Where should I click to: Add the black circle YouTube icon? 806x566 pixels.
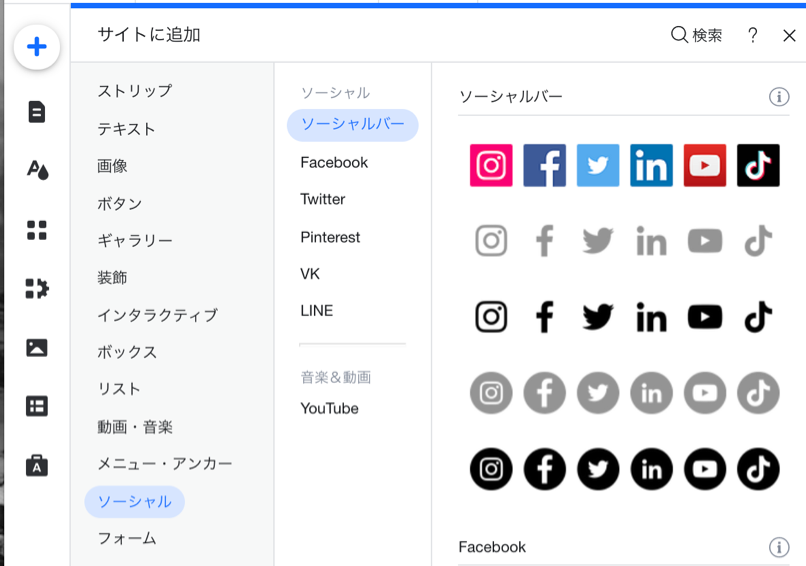tap(705, 469)
